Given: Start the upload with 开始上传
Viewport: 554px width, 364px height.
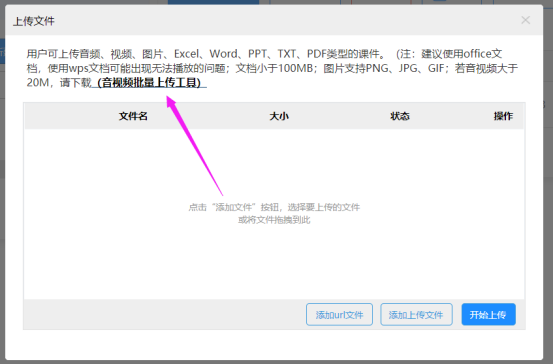Looking at the screenshot, I should point(488,315).
